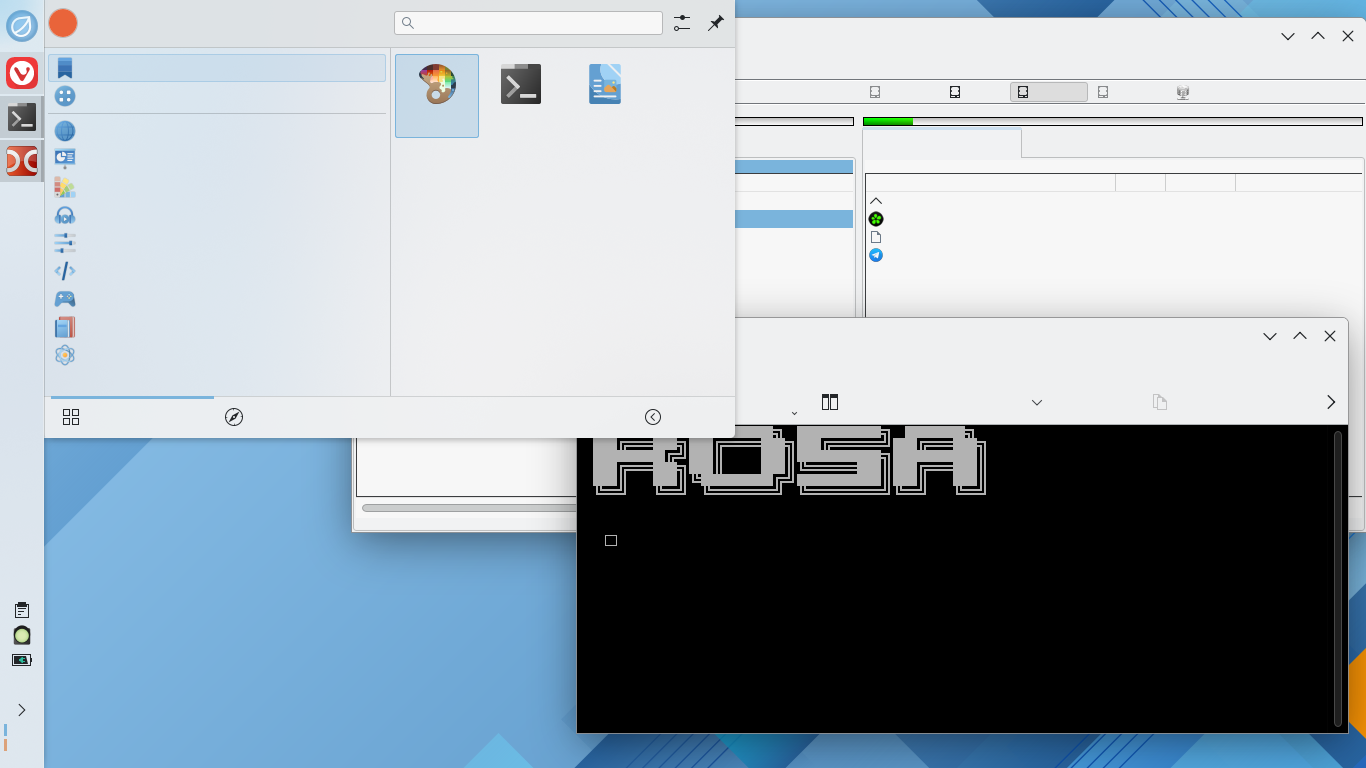1366x768 pixels.
Task: Open the launcher configure sliders button
Action: 682,23
